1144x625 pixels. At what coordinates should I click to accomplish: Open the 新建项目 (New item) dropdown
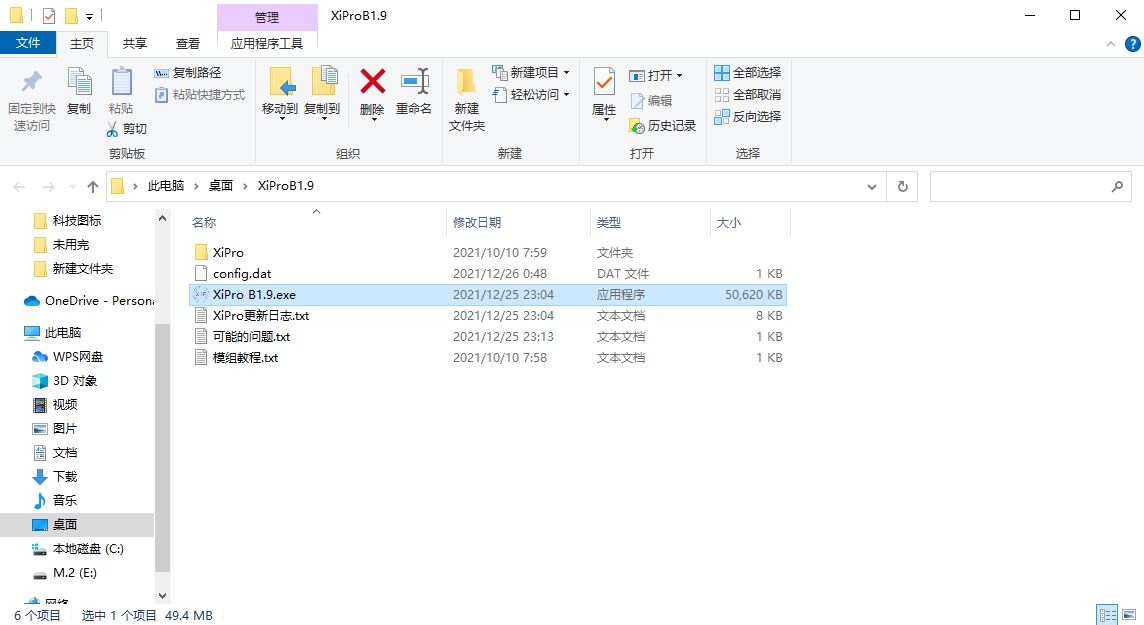[x=531, y=73]
